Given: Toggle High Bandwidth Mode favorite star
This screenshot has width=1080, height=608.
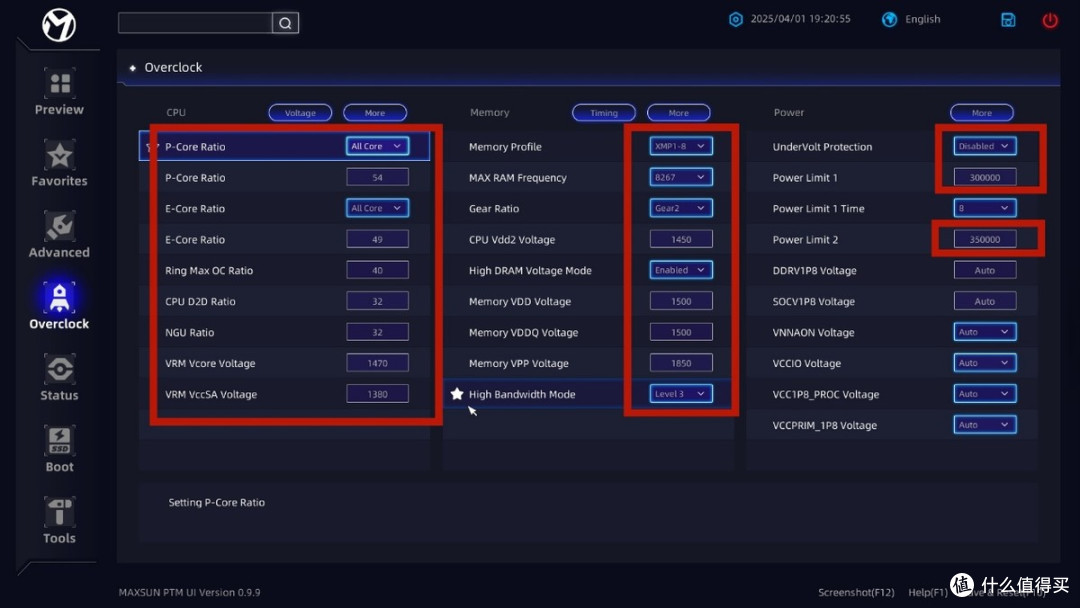Looking at the screenshot, I should pyautogui.click(x=457, y=394).
